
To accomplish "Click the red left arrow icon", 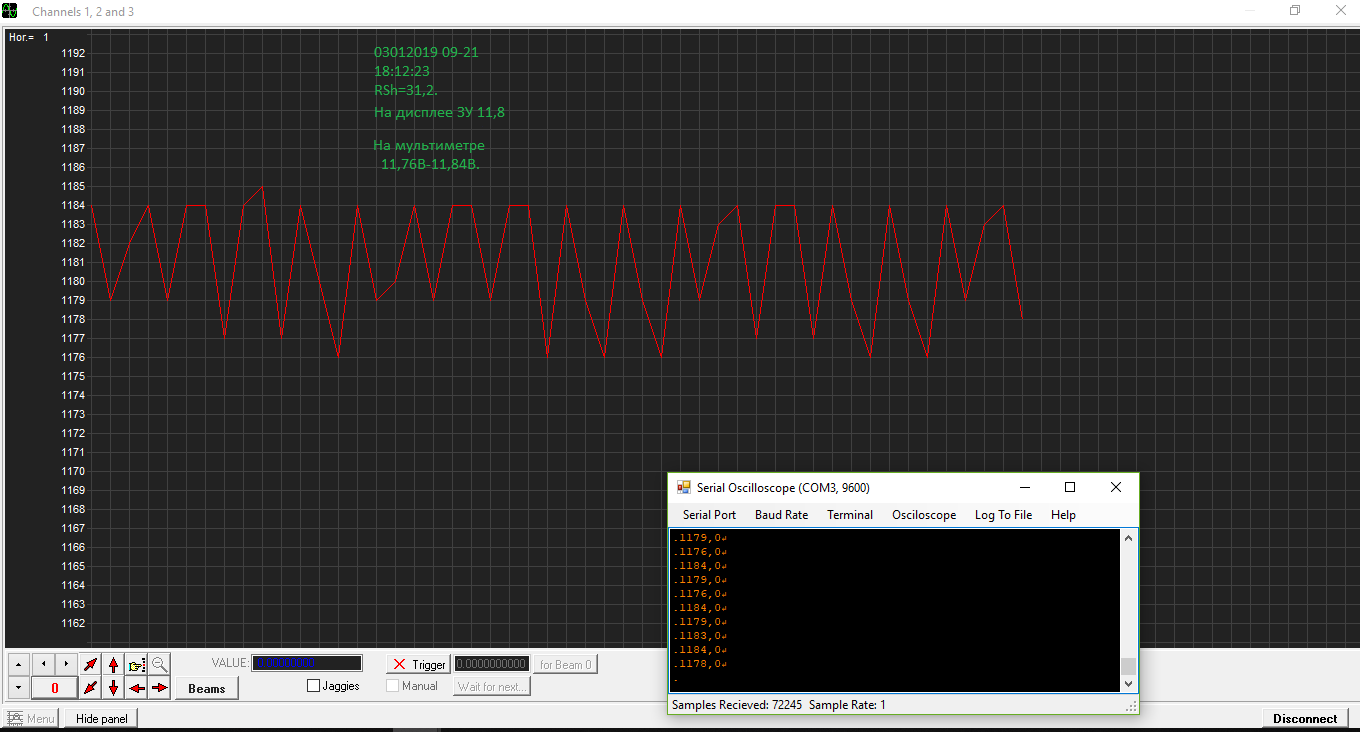I will [137, 688].
